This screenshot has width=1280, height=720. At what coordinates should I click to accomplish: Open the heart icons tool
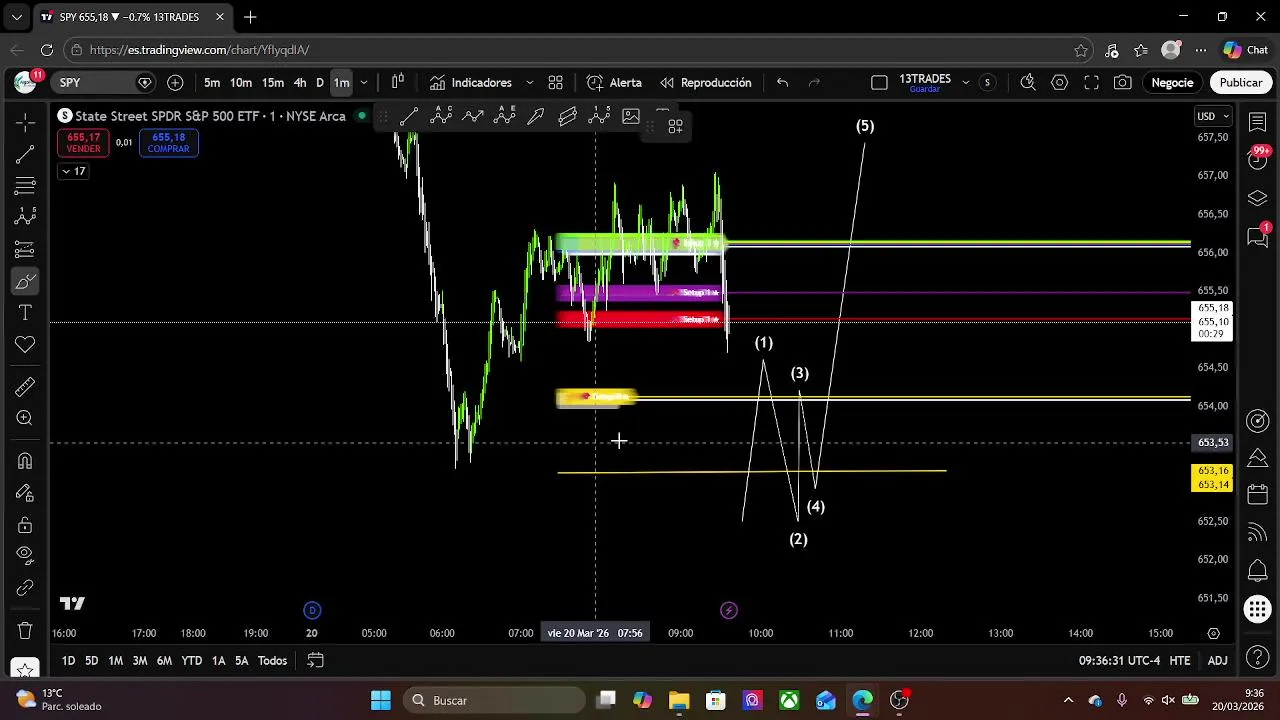[25, 345]
